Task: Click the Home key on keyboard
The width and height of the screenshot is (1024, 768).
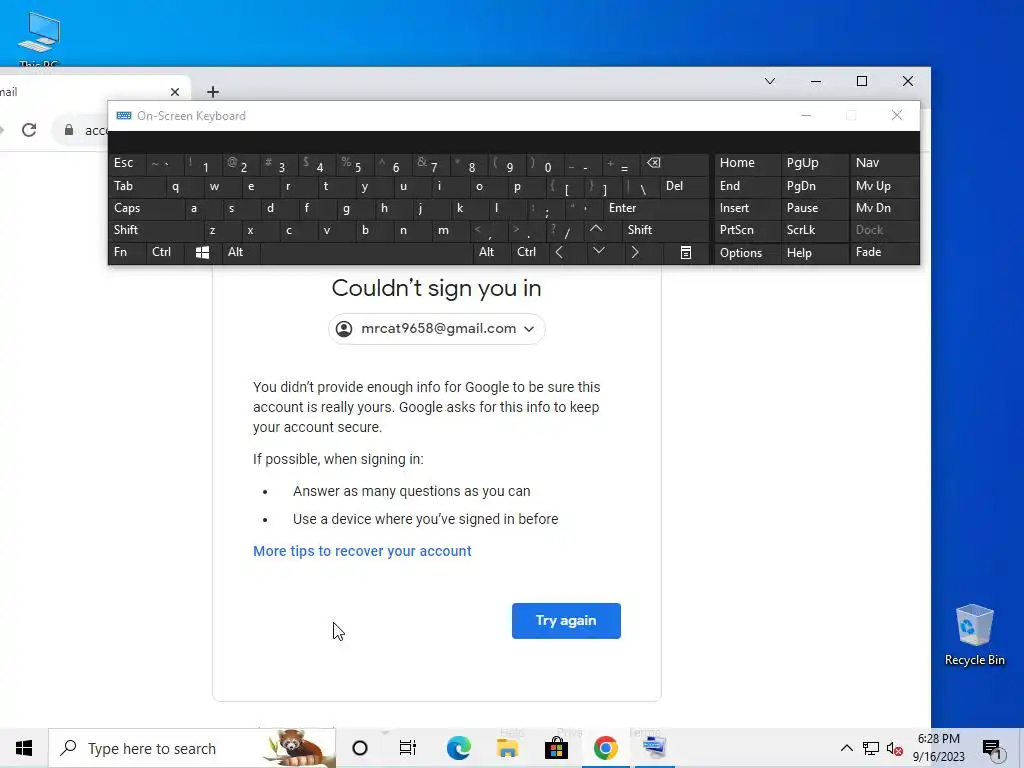Action: 747,163
